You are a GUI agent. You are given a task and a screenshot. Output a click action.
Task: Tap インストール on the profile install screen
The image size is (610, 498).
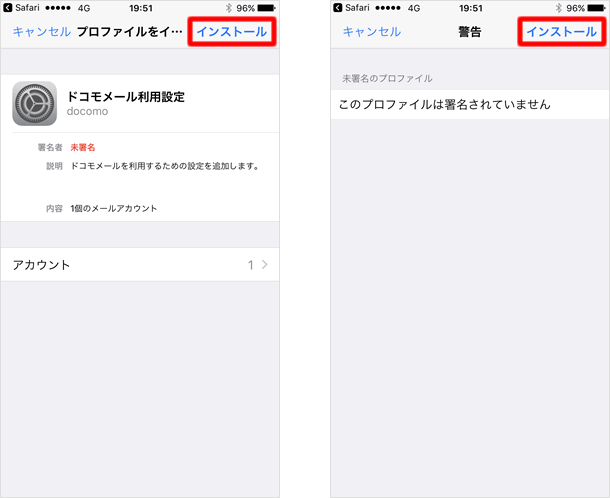point(232,32)
